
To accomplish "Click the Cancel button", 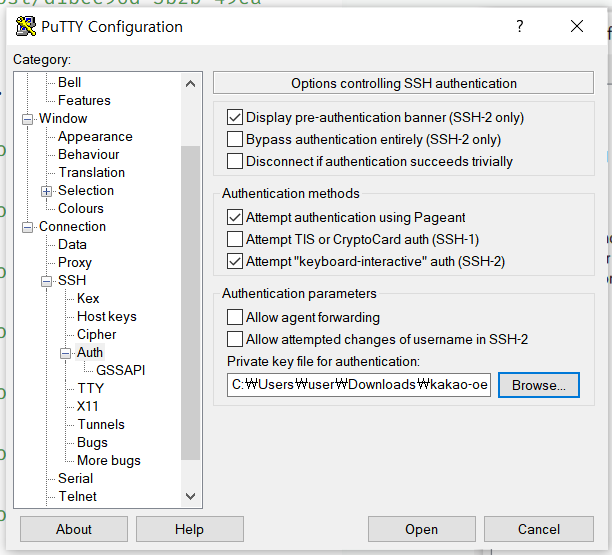I will coord(539,529).
